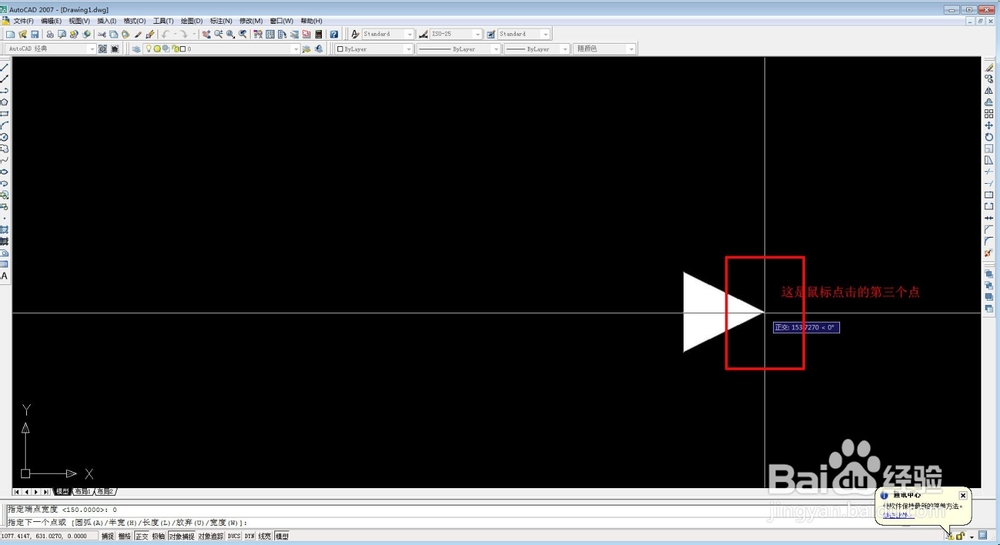Screen dimensions: 1000x545
Task: Select the Rectangle tool in Draw toolbar
Action: [4, 113]
